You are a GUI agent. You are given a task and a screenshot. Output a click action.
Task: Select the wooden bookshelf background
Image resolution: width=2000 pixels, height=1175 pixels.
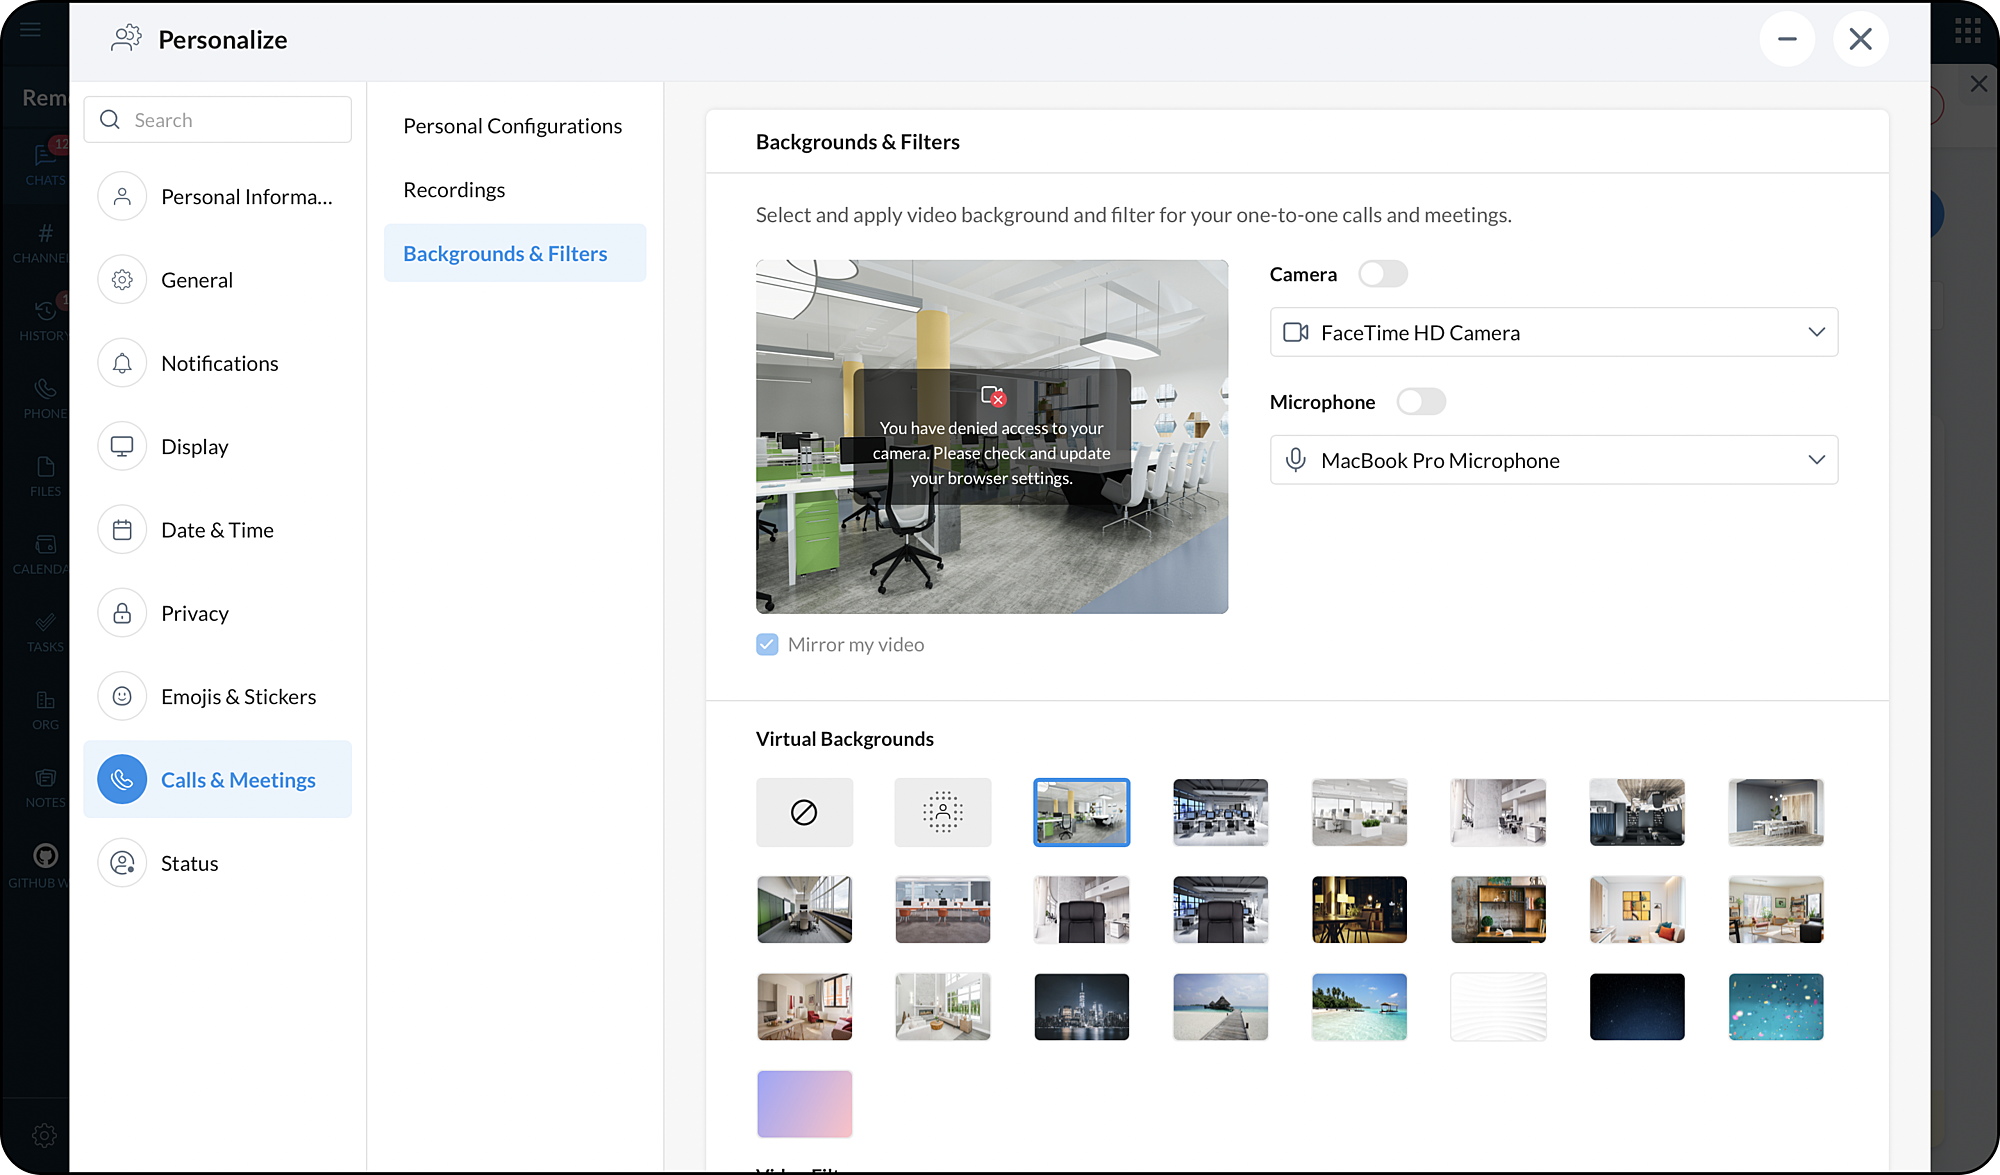pyautogui.click(x=1498, y=910)
